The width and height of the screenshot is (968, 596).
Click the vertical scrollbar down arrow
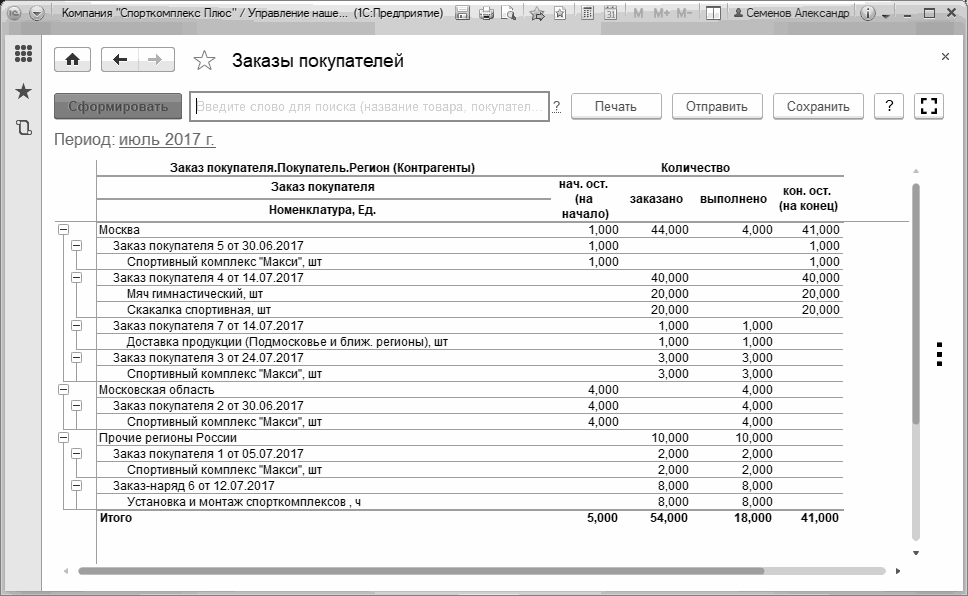point(916,553)
